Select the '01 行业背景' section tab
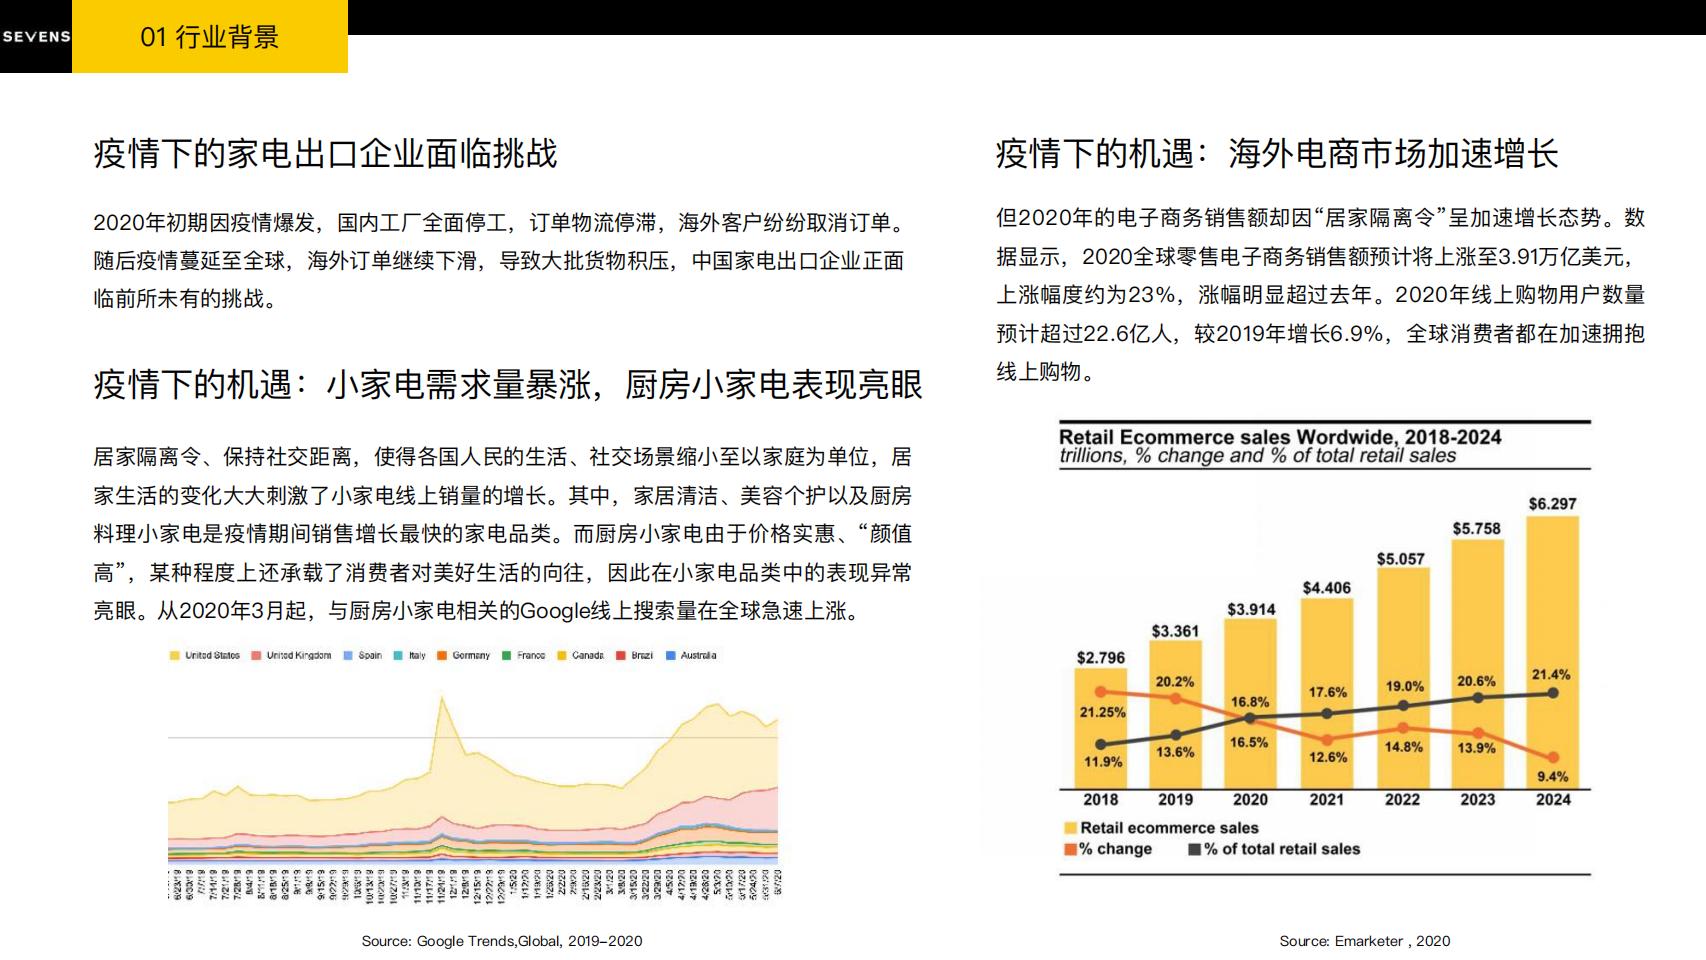 (x=210, y=37)
